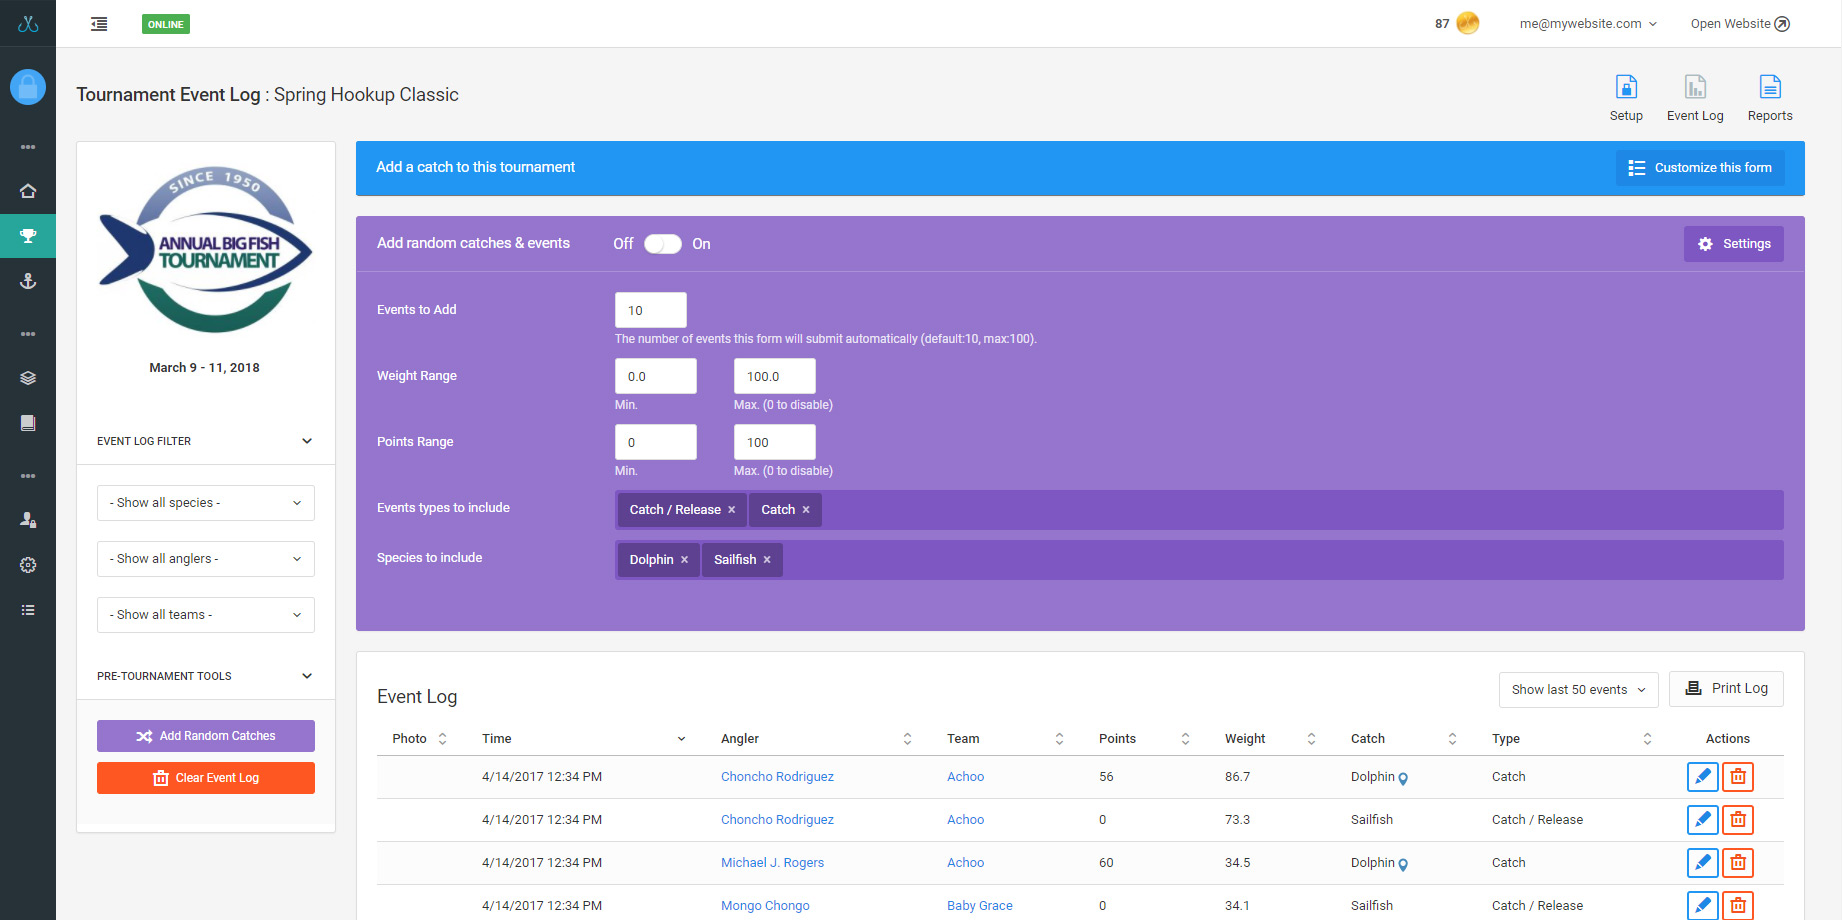Open the list icon at sidebar bottom
The height and width of the screenshot is (920, 1842).
pos(28,610)
